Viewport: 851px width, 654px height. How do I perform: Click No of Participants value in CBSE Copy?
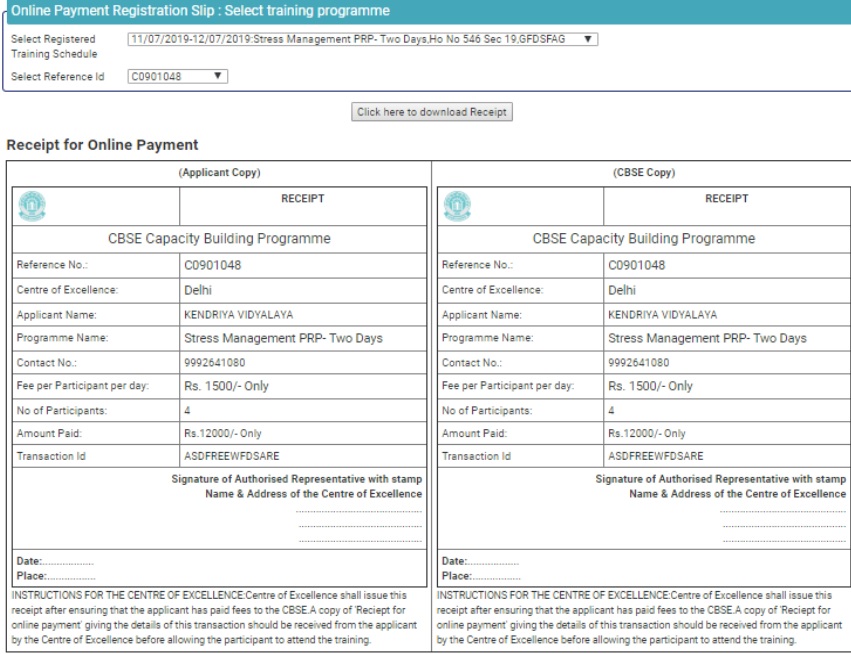pos(611,411)
